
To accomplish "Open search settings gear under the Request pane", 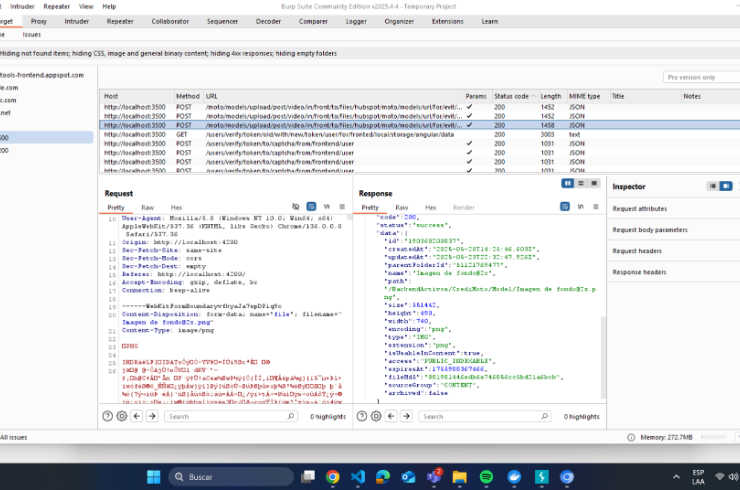I will coord(122,416).
